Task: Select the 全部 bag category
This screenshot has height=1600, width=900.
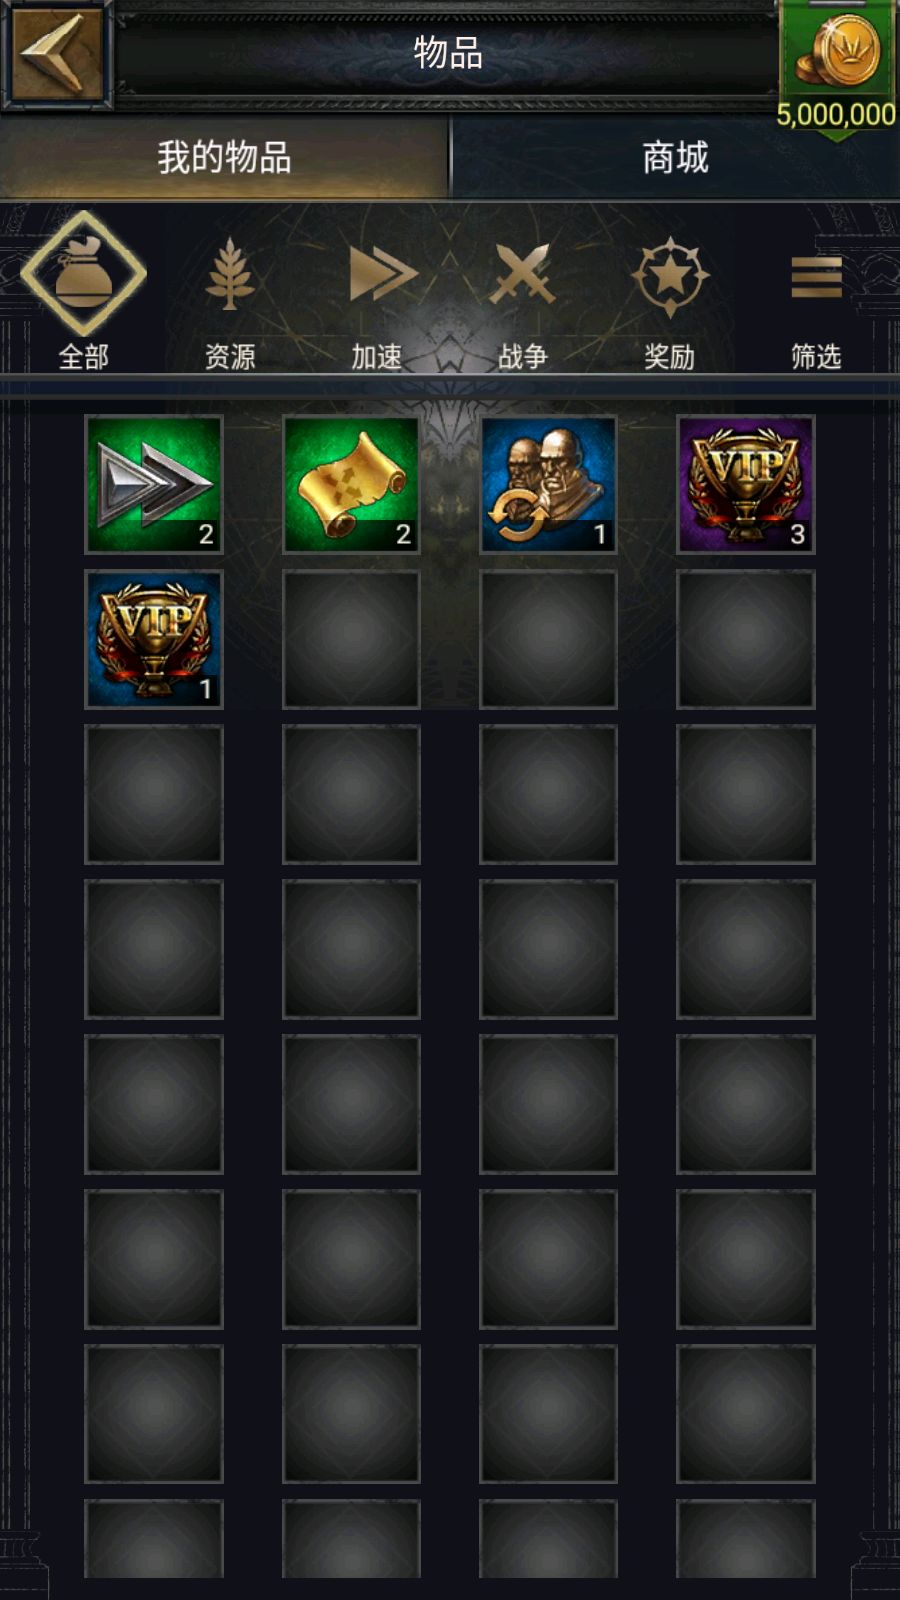Action: tap(83, 291)
